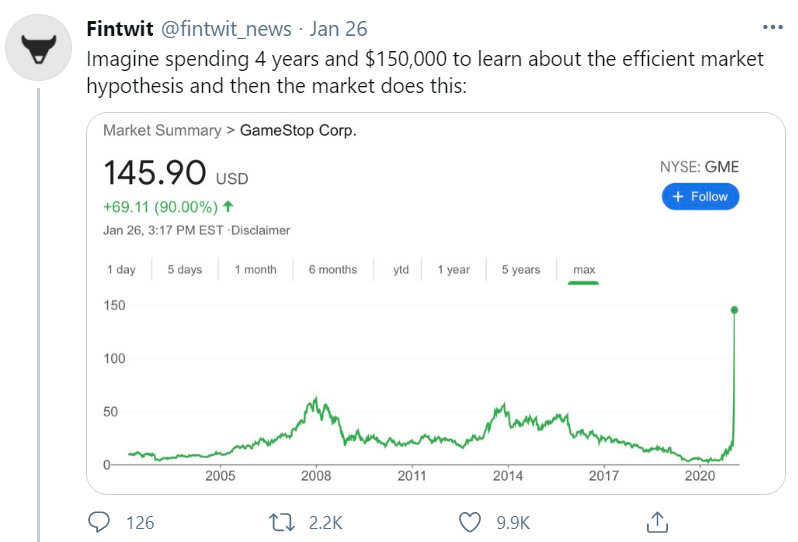Select the max chart range tab
The height and width of the screenshot is (542, 798).
pos(584,269)
